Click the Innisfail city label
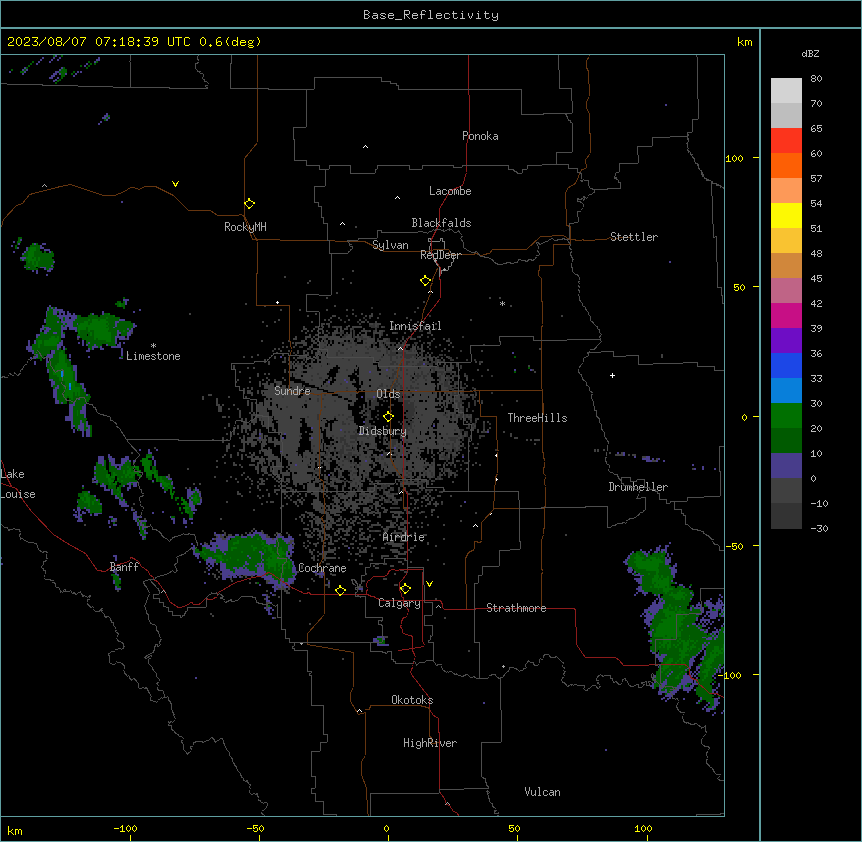Image resolution: width=862 pixels, height=842 pixels. pyautogui.click(x=415, y=326)
